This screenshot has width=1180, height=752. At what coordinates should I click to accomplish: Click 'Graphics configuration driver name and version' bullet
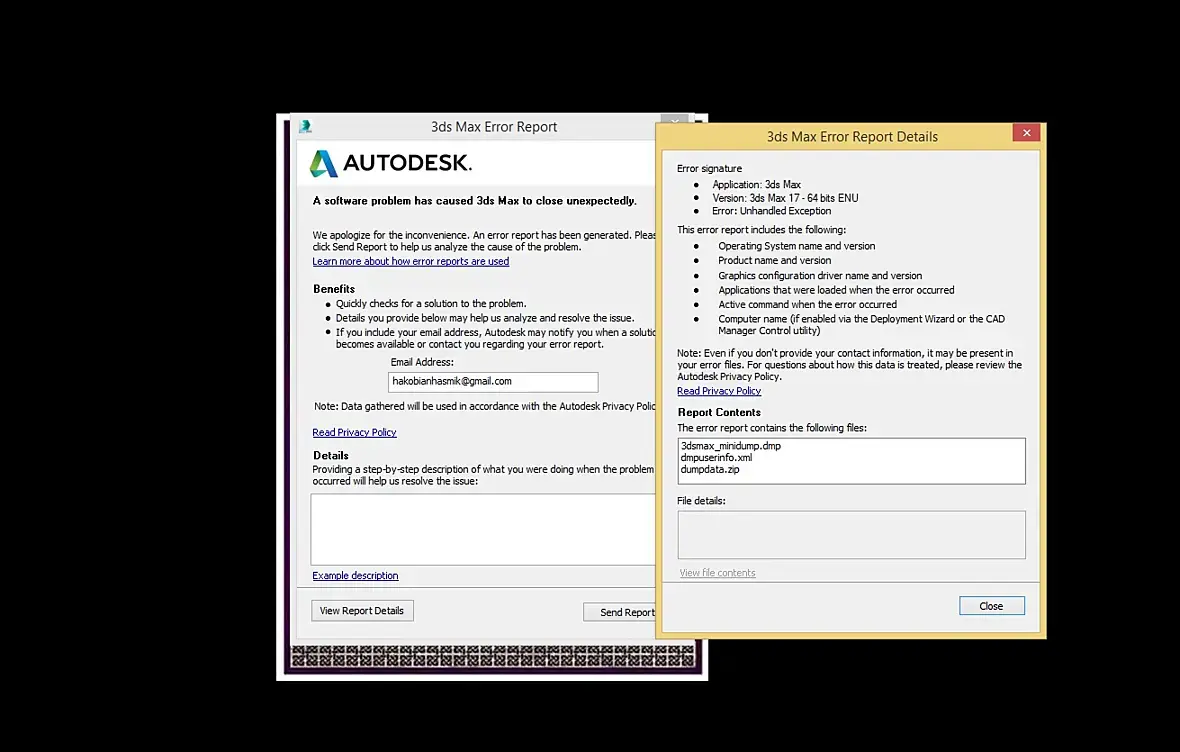coord(820,276)
